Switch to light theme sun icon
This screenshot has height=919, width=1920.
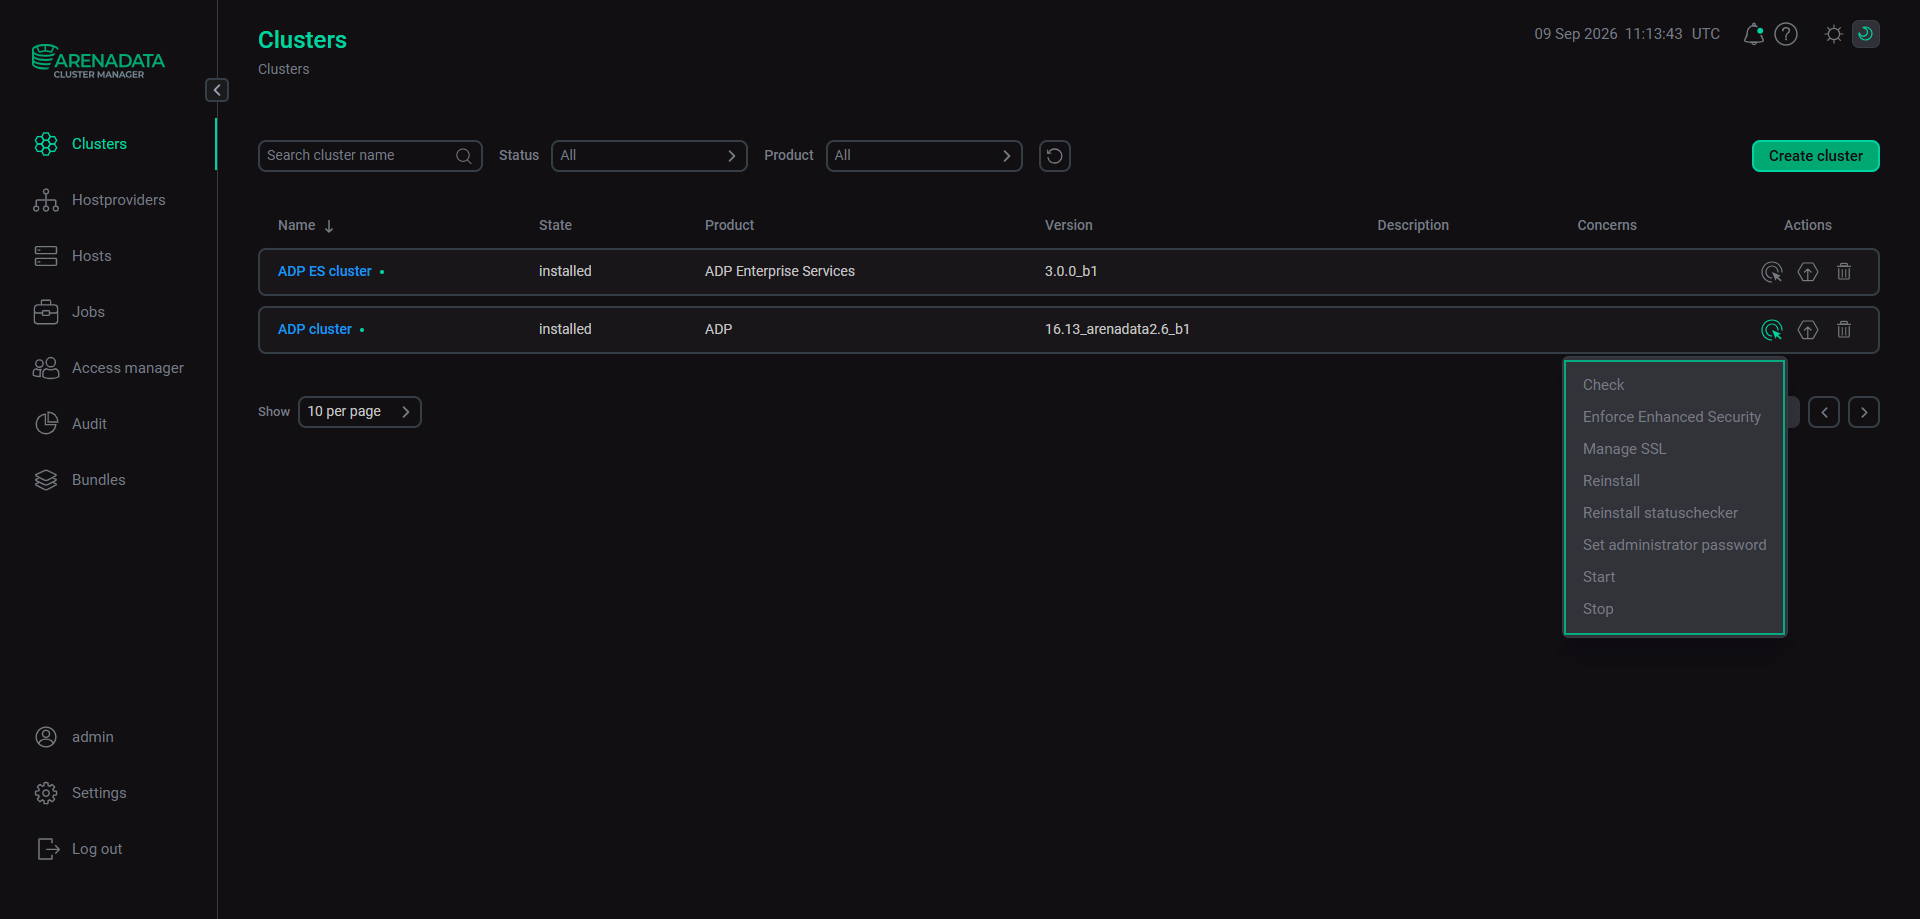(1833, 34)
